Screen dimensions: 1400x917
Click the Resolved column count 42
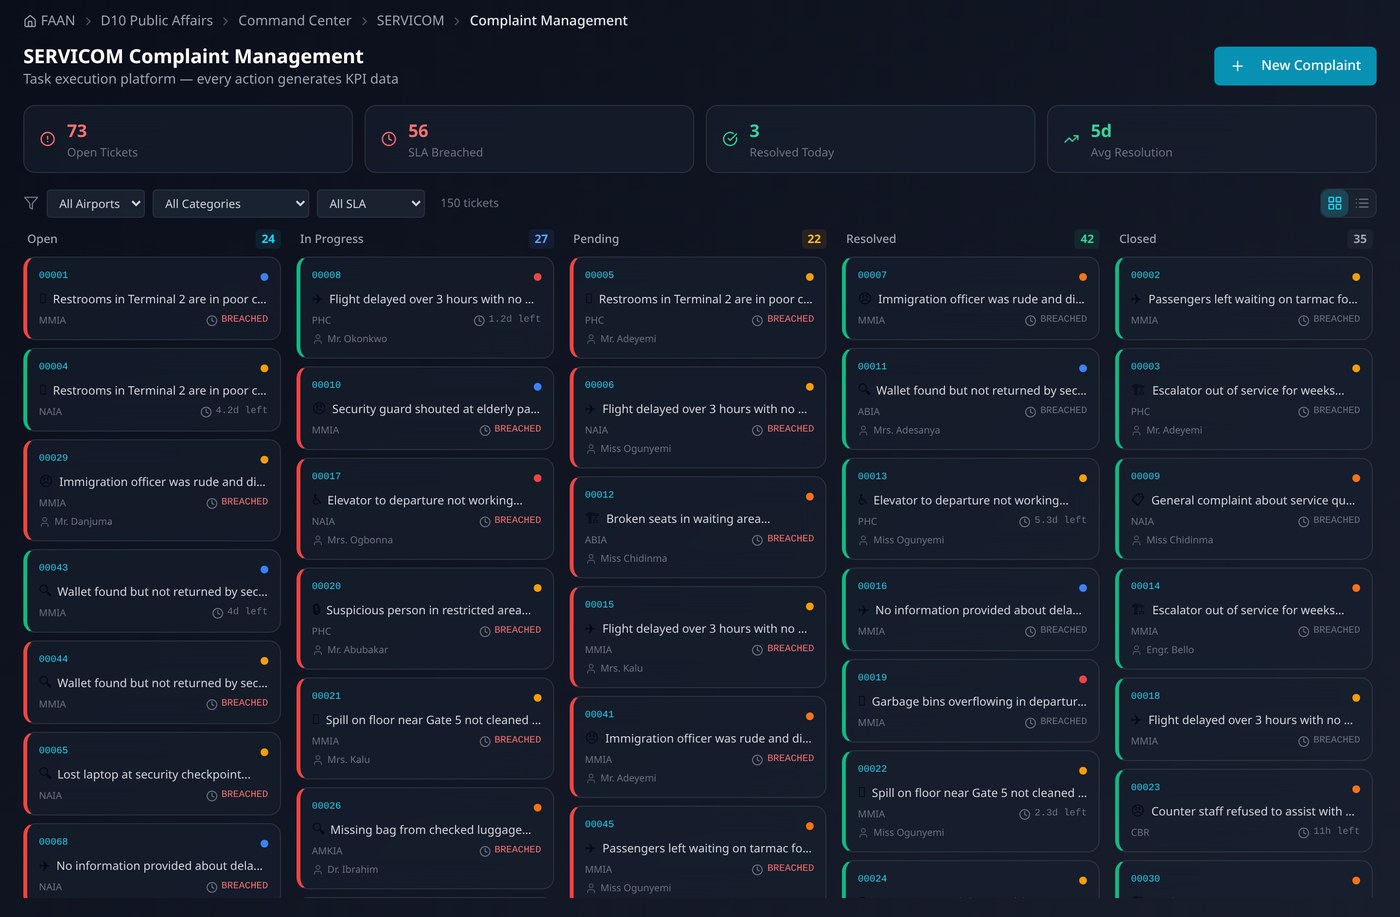pos(1087,239)
